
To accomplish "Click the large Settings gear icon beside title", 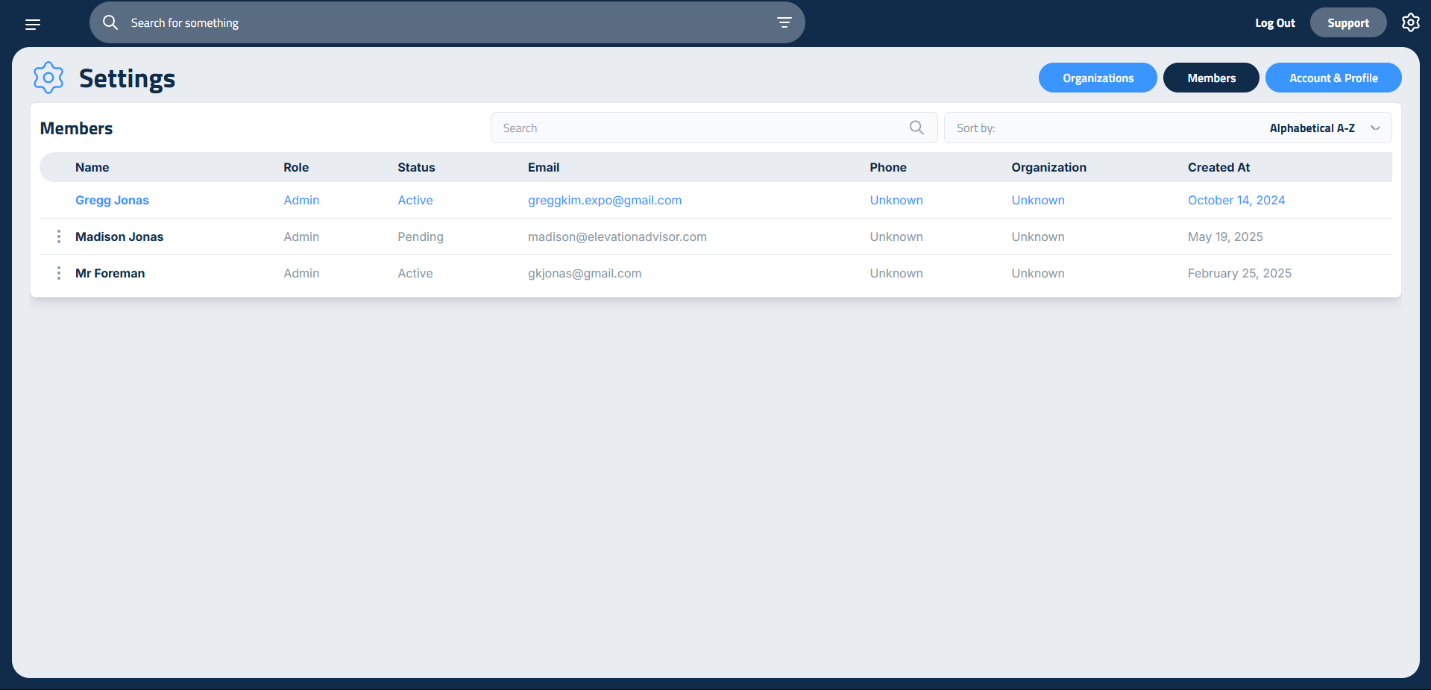I will 48,78.
